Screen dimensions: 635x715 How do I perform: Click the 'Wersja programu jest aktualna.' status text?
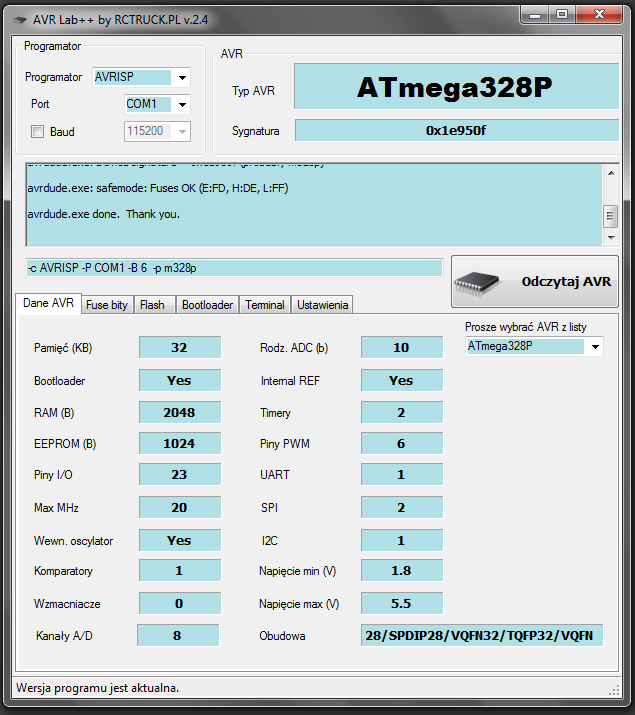click(x=98, y=688)
